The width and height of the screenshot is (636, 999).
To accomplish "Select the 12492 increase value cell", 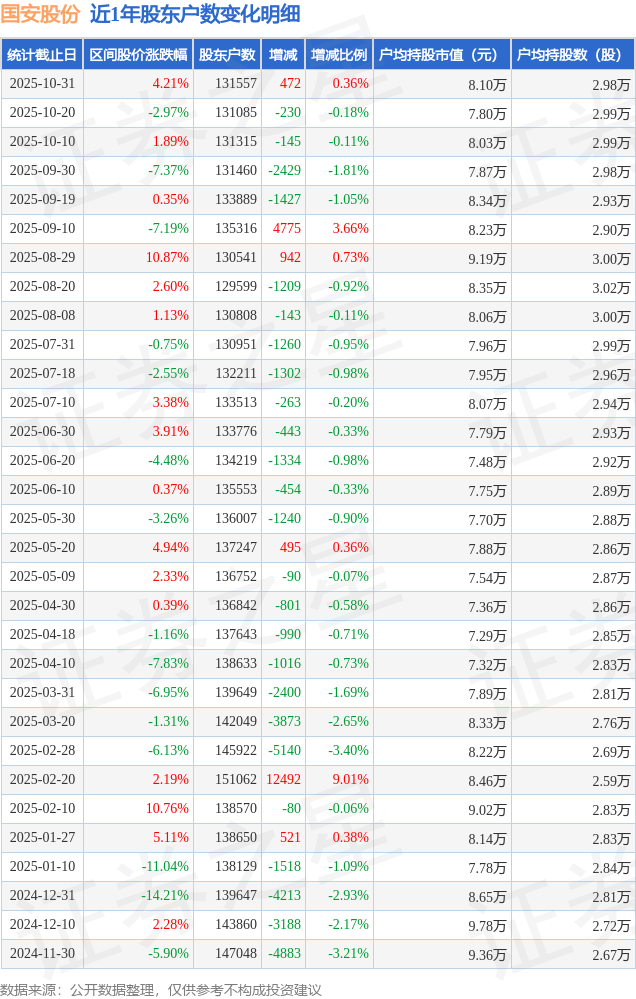I will point(283,780).
